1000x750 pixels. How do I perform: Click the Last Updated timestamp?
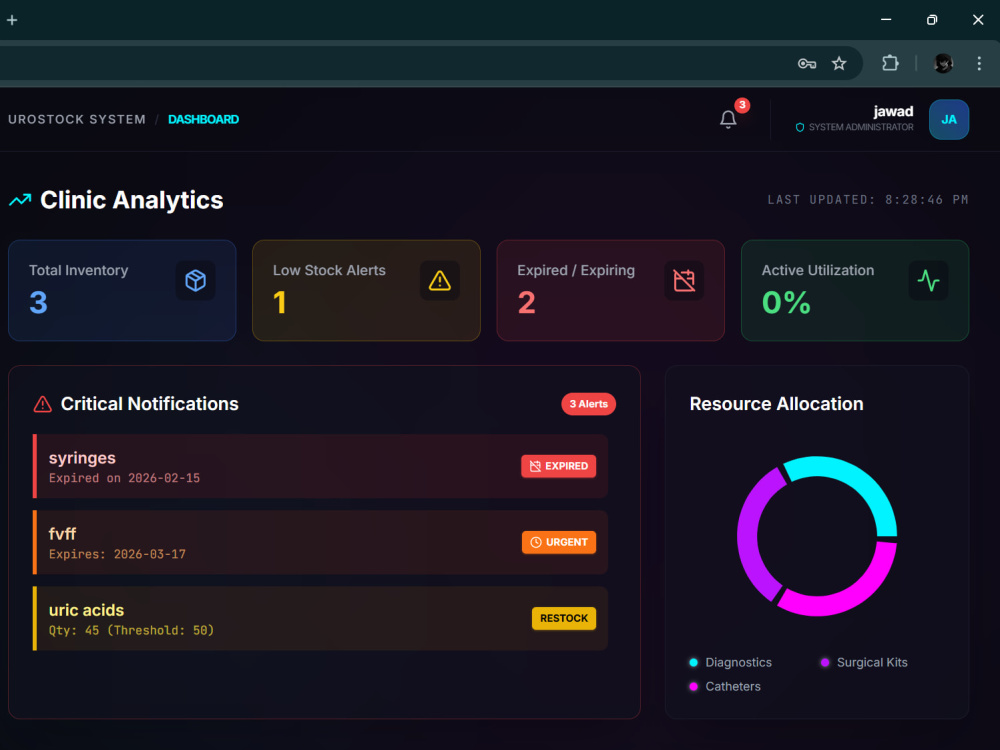pos(867,200)
